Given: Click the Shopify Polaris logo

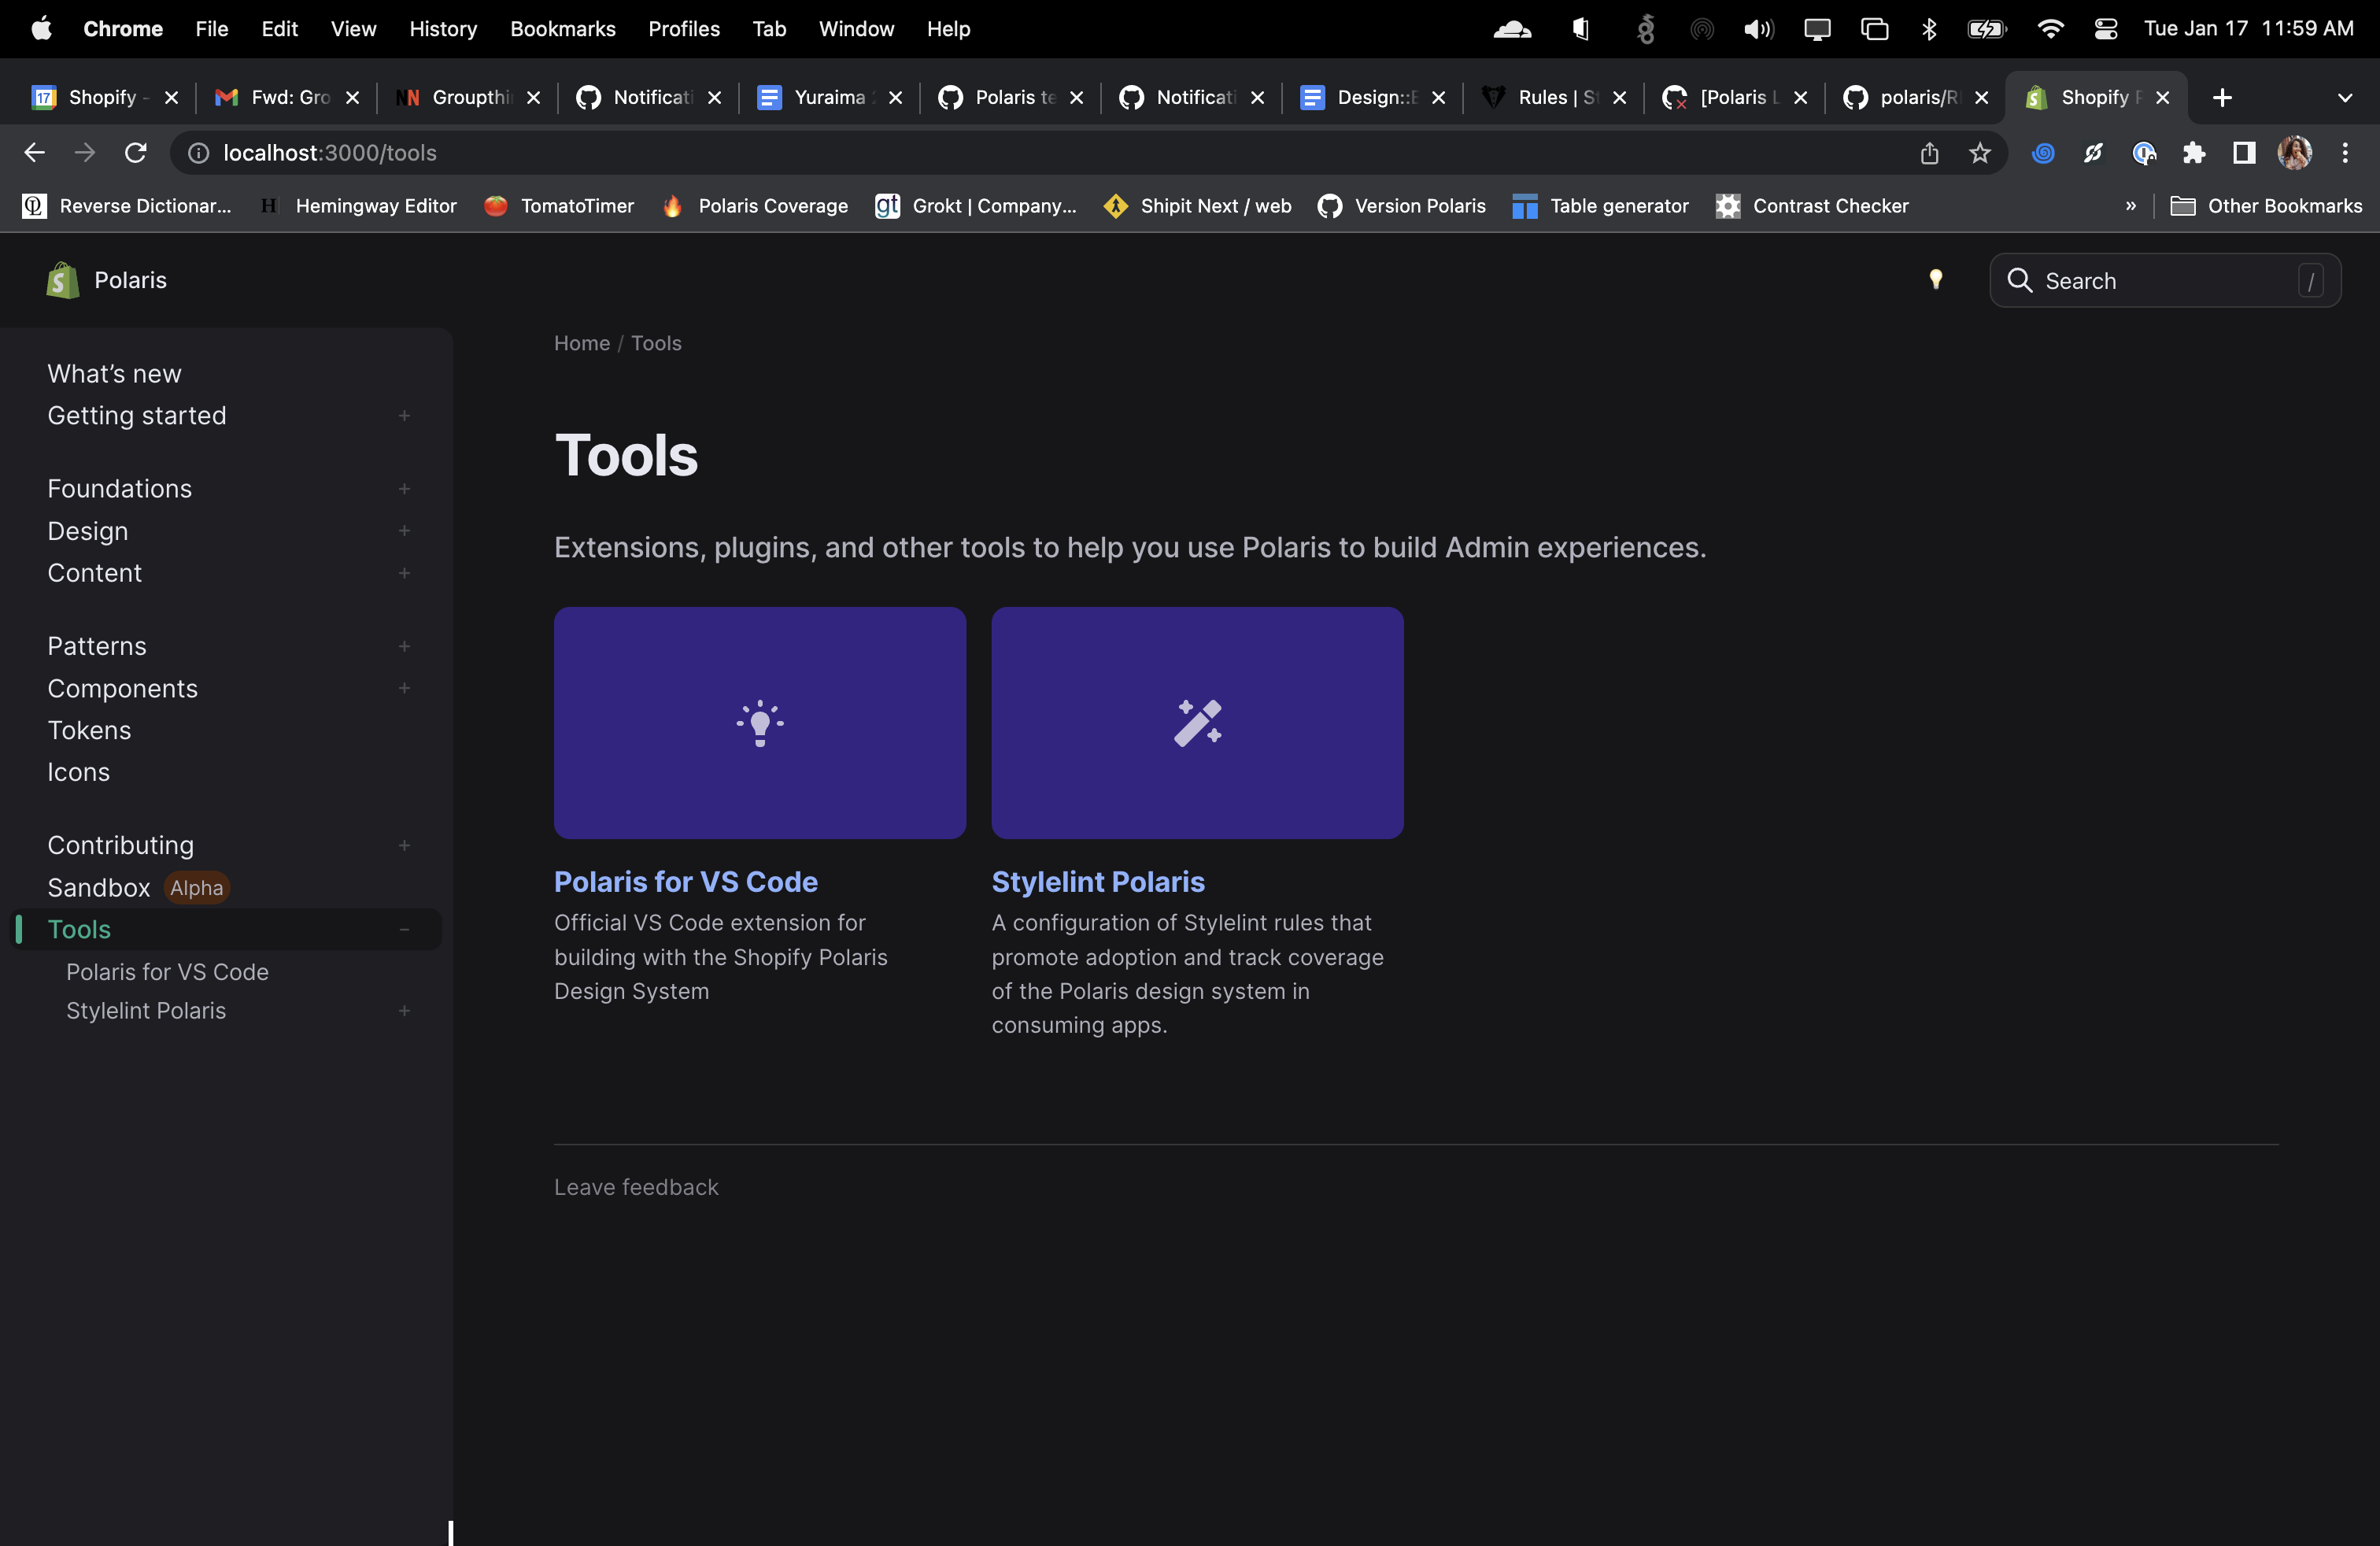Looking at the screenshot, I should click(x=62, y=280).
